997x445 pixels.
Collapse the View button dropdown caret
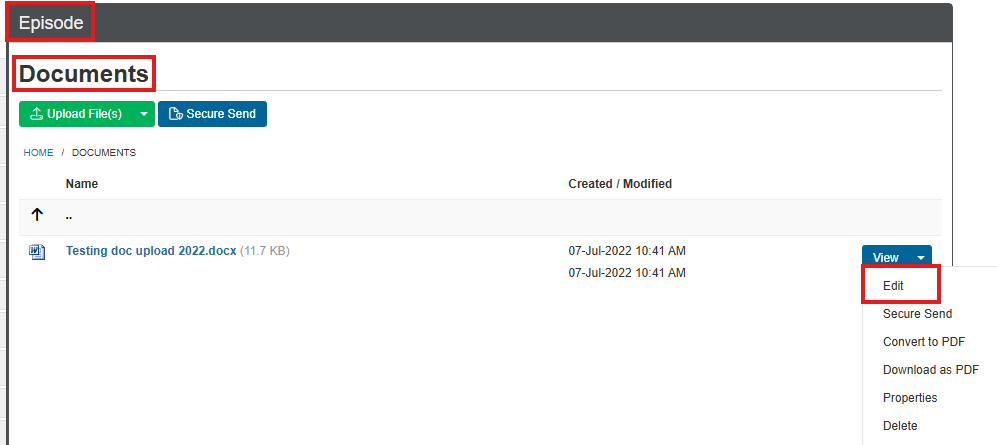tap(921, 257)
